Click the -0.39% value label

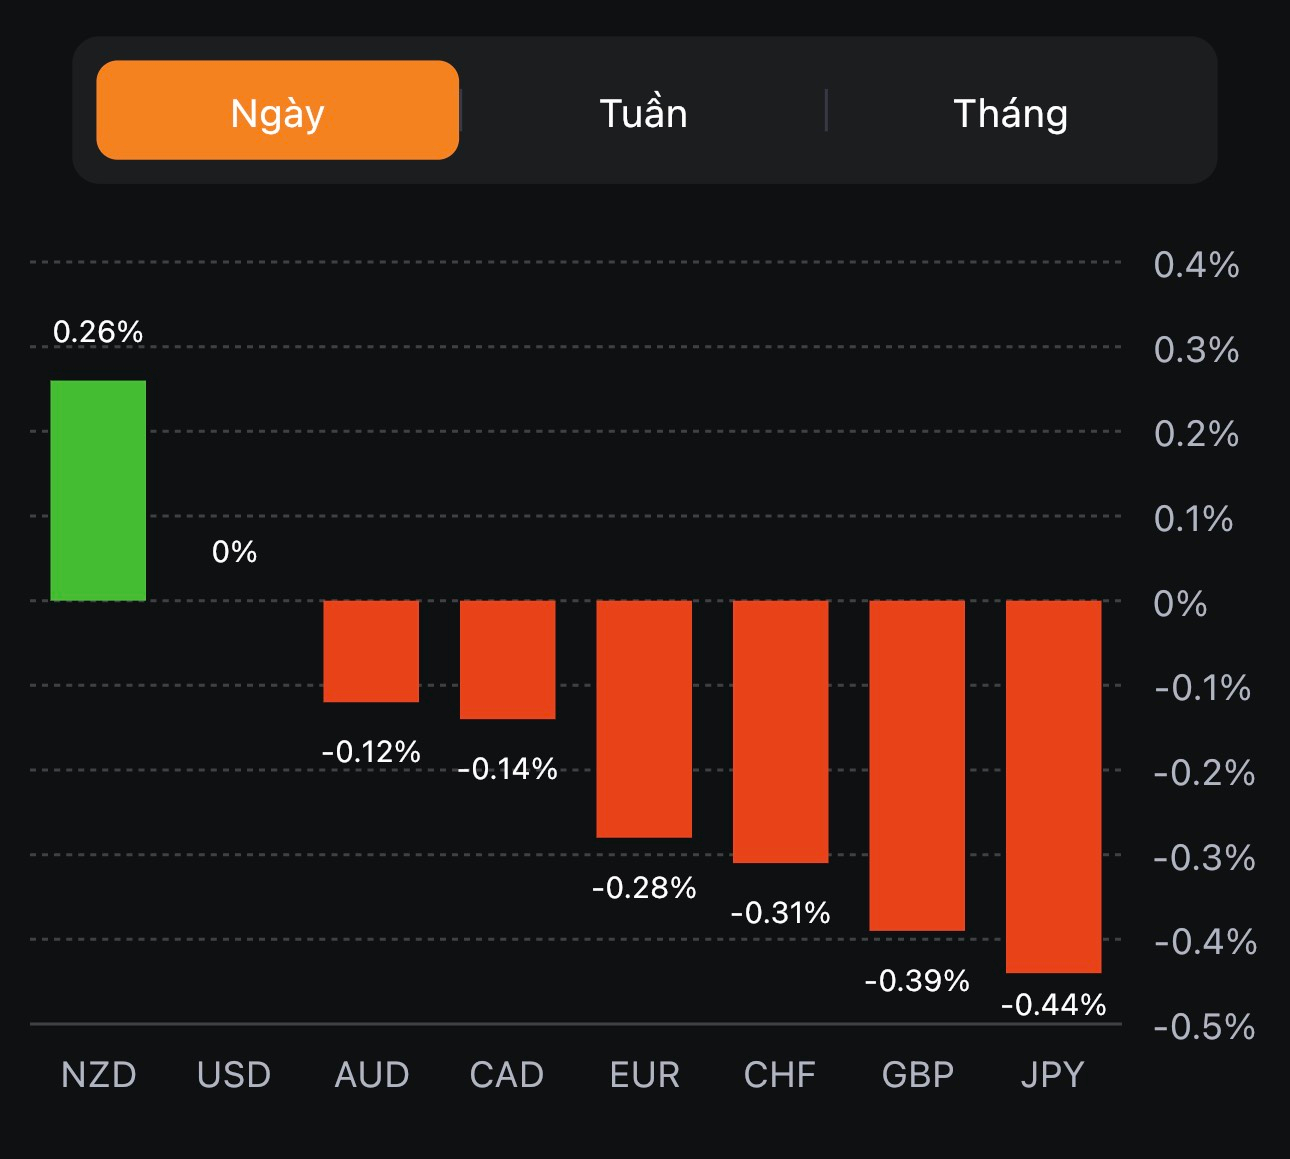pos(917,980)
